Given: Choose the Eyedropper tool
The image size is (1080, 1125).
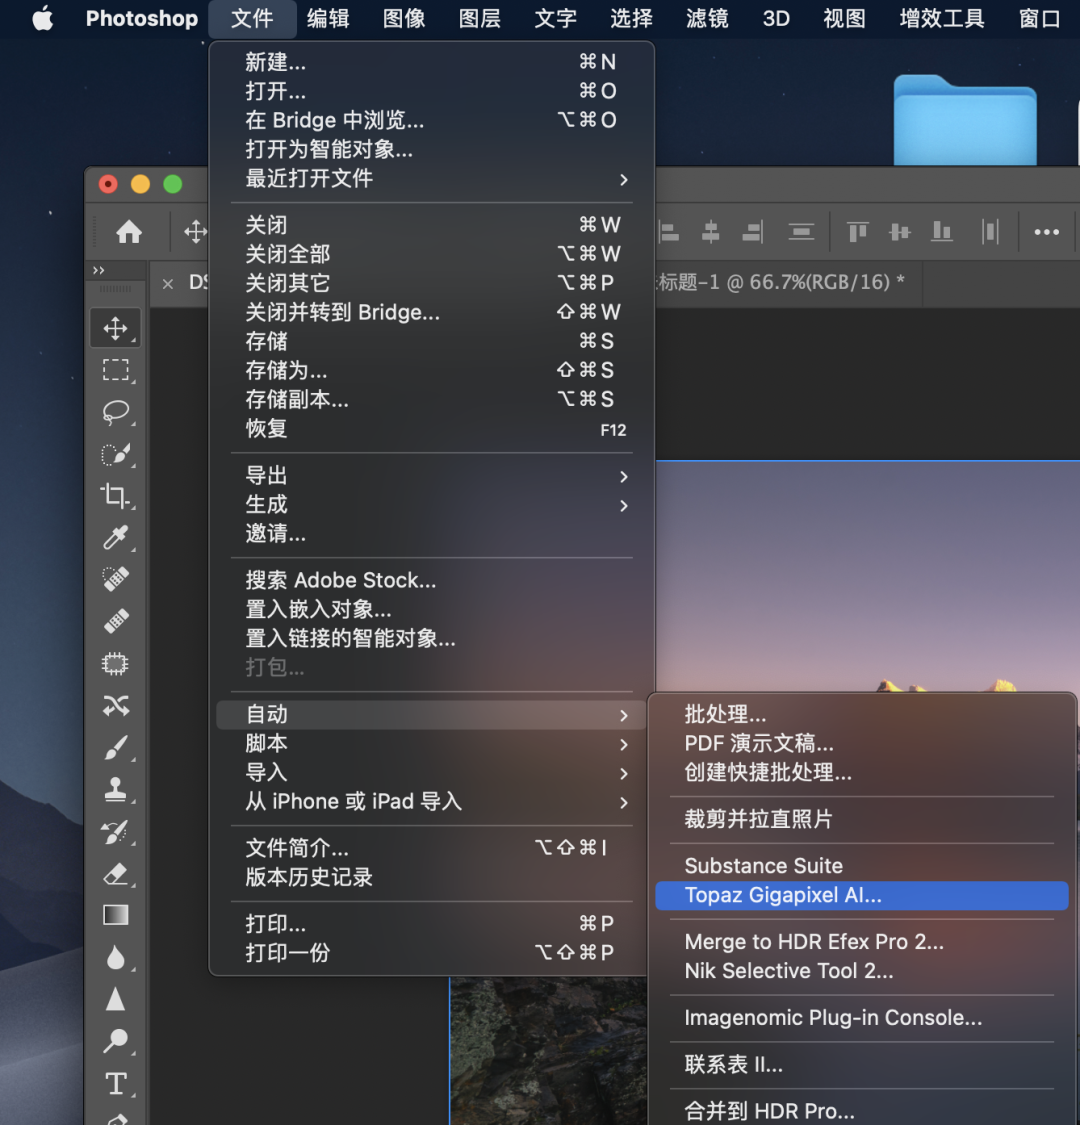Looking at the screenshot, I should coord(116,538).
